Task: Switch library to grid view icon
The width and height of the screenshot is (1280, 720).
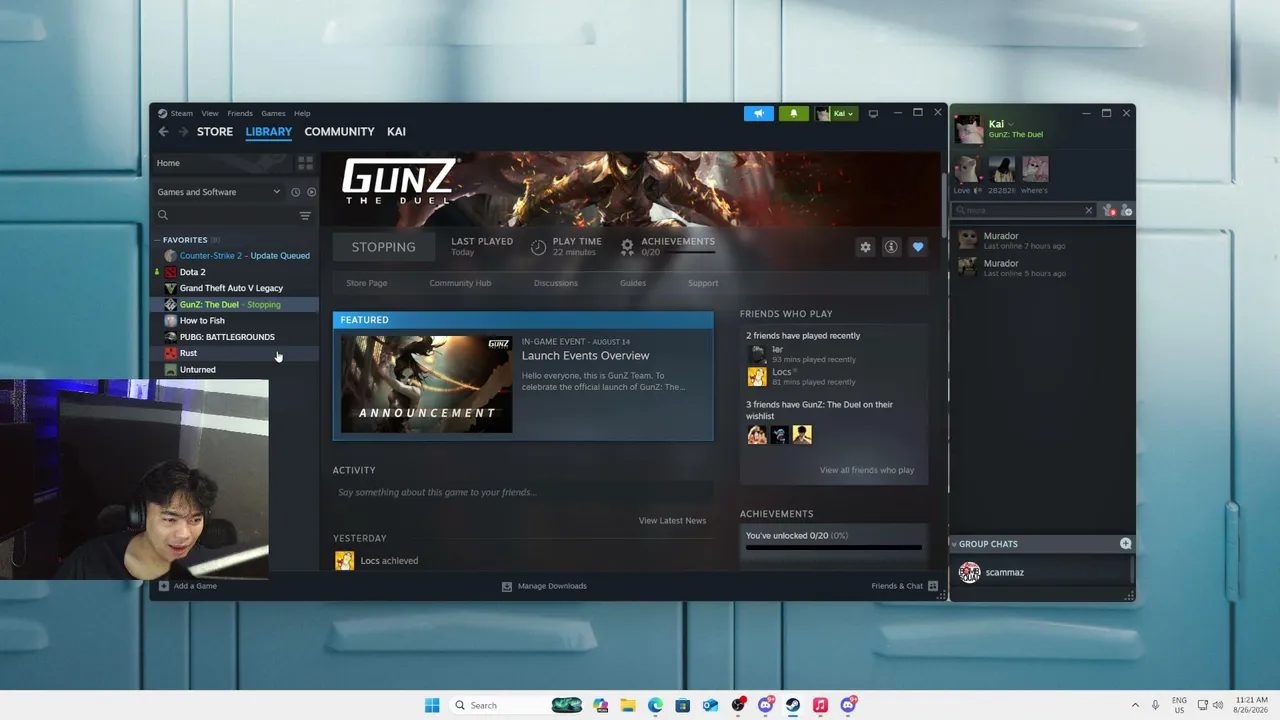Action: point(305,163)
